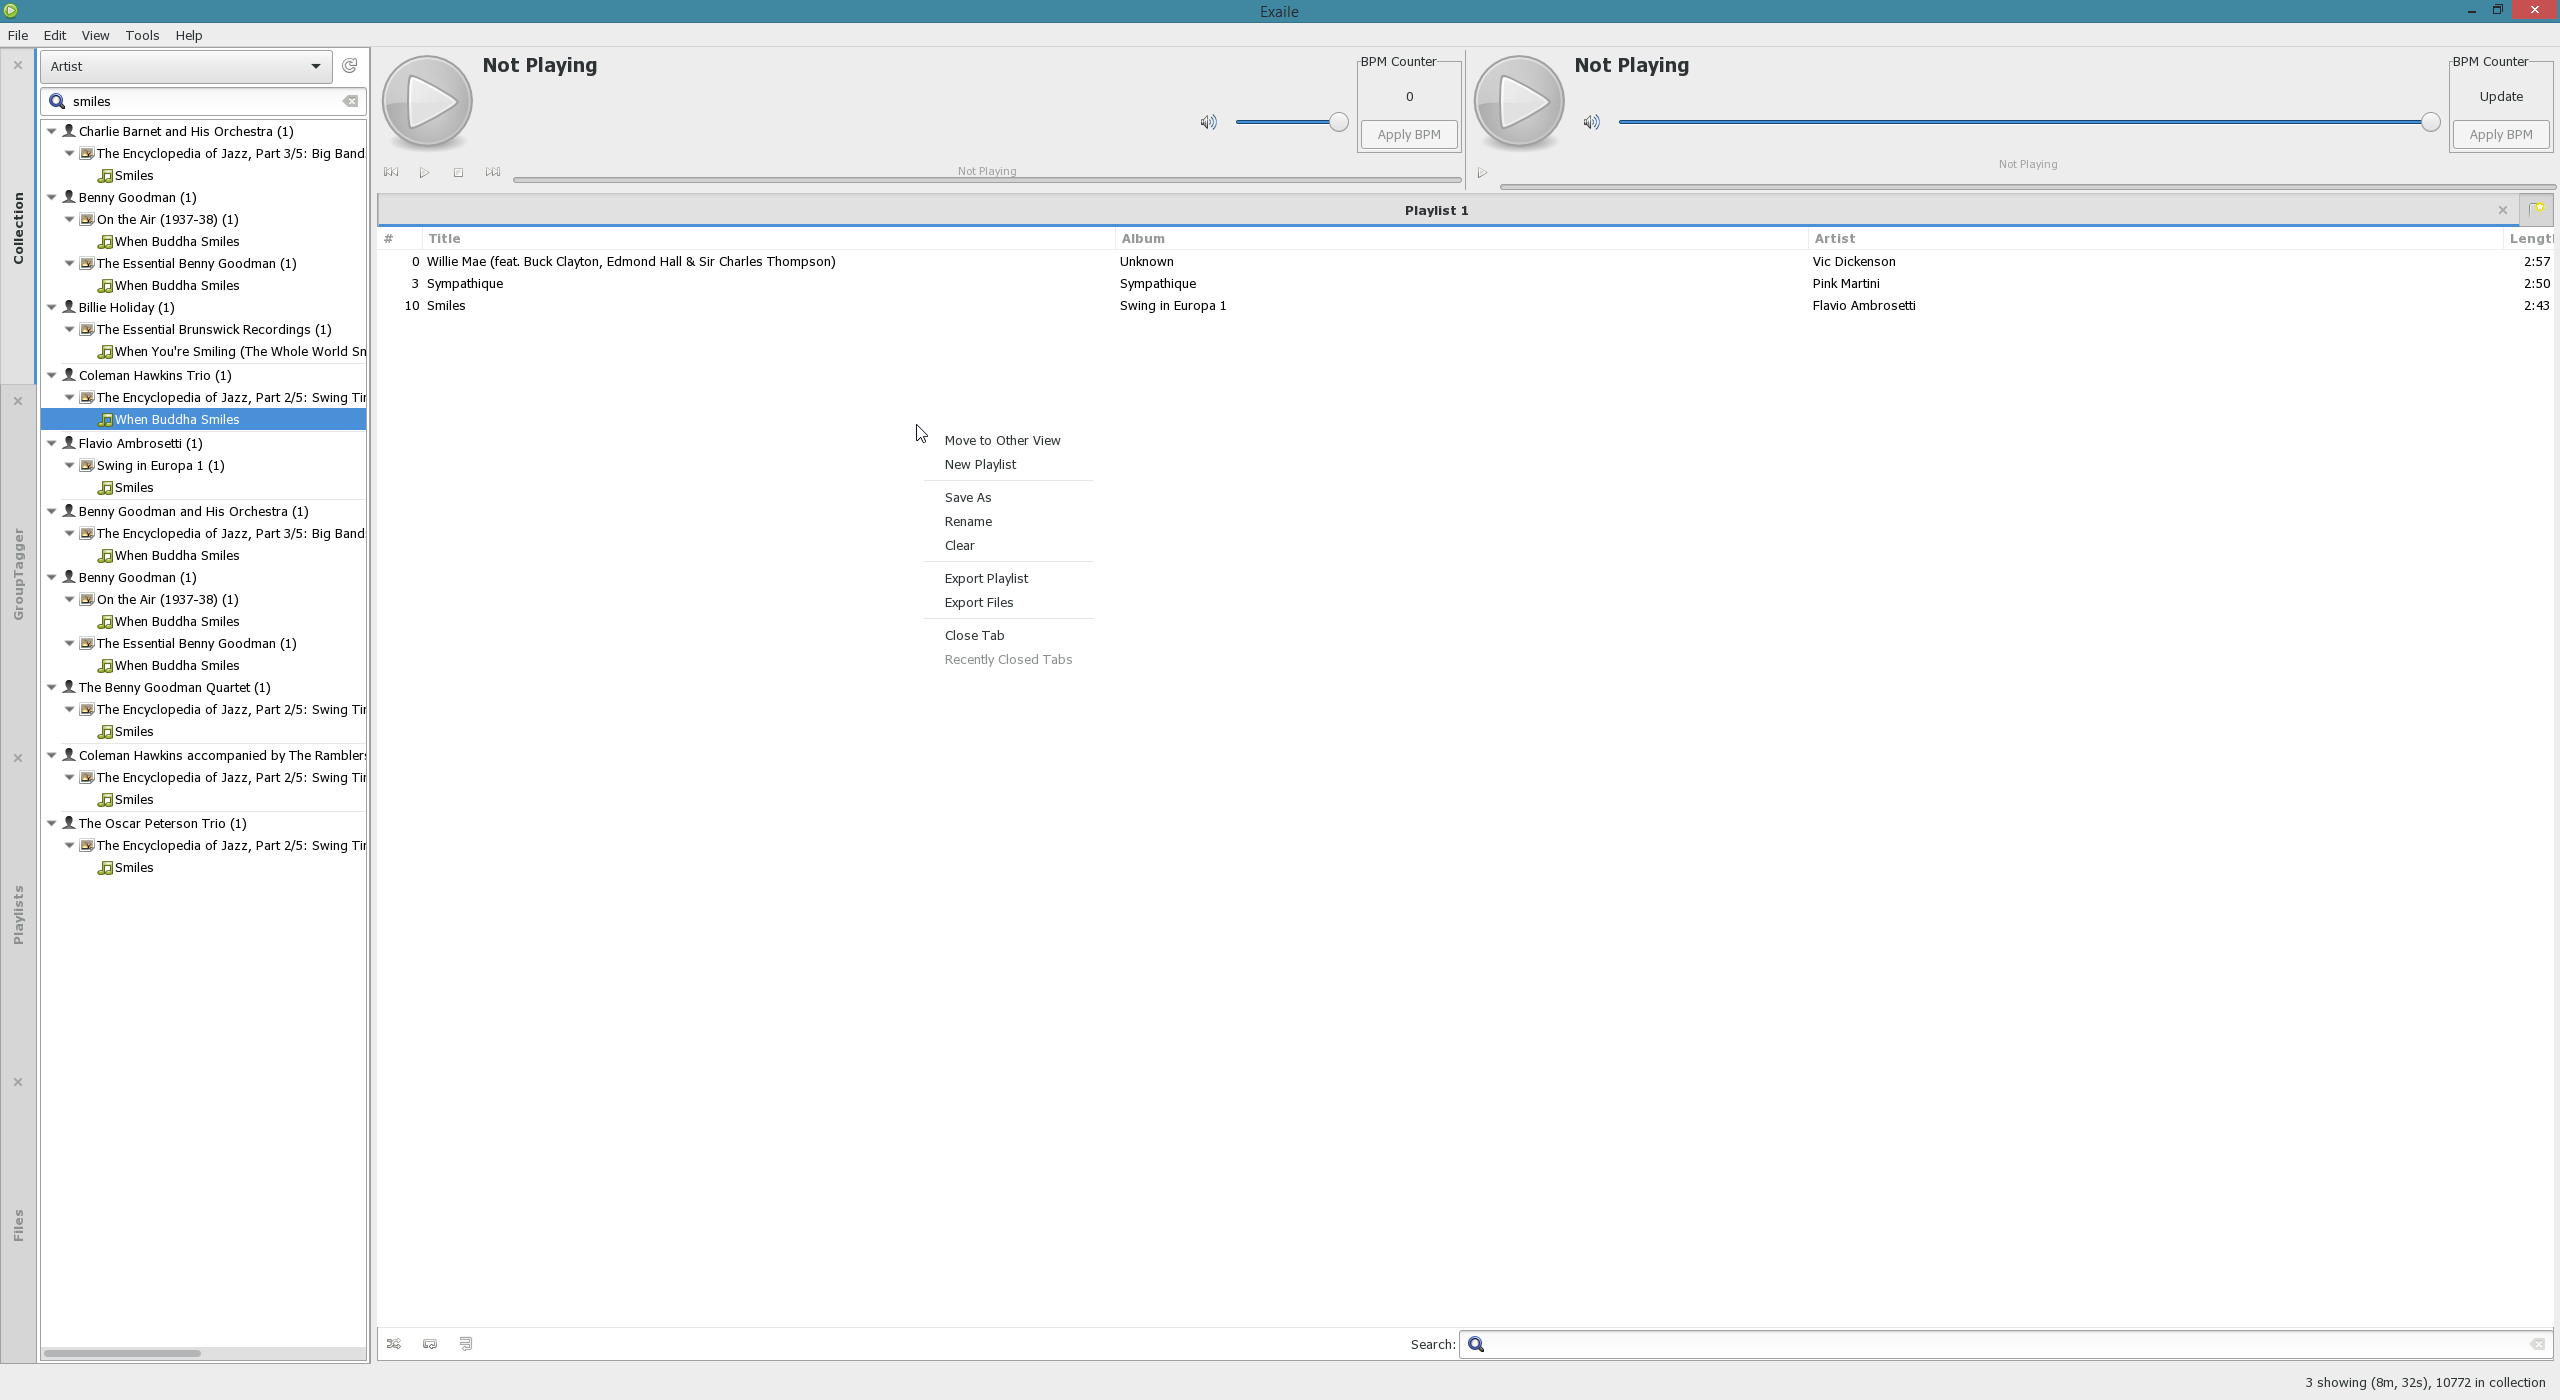Collapse the Billie Holiday artist node
Image resolution: width=2560 pixels, height=1400 pixels.
tap(52, 307)
